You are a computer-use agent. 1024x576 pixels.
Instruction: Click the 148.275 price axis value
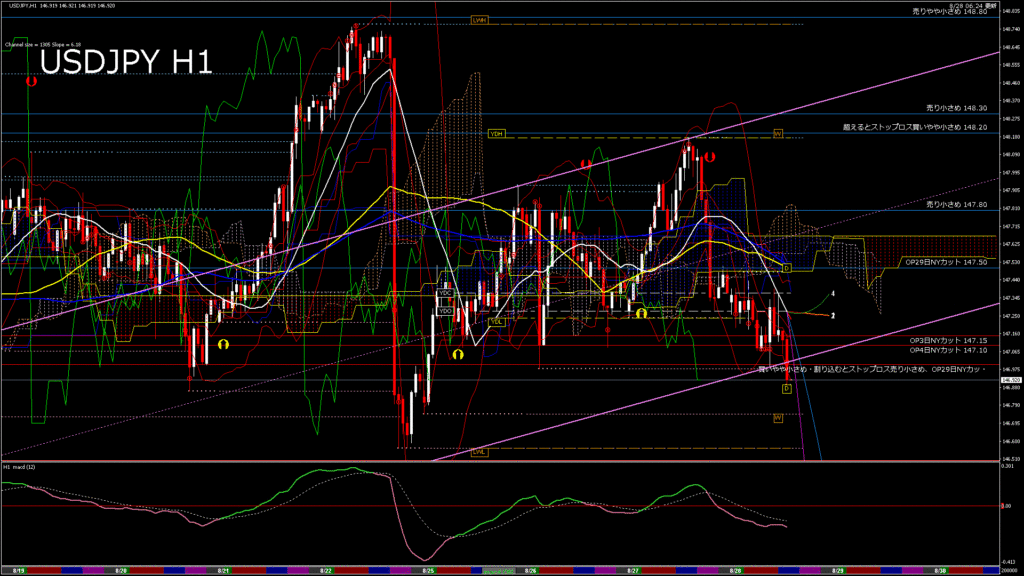1012,119
